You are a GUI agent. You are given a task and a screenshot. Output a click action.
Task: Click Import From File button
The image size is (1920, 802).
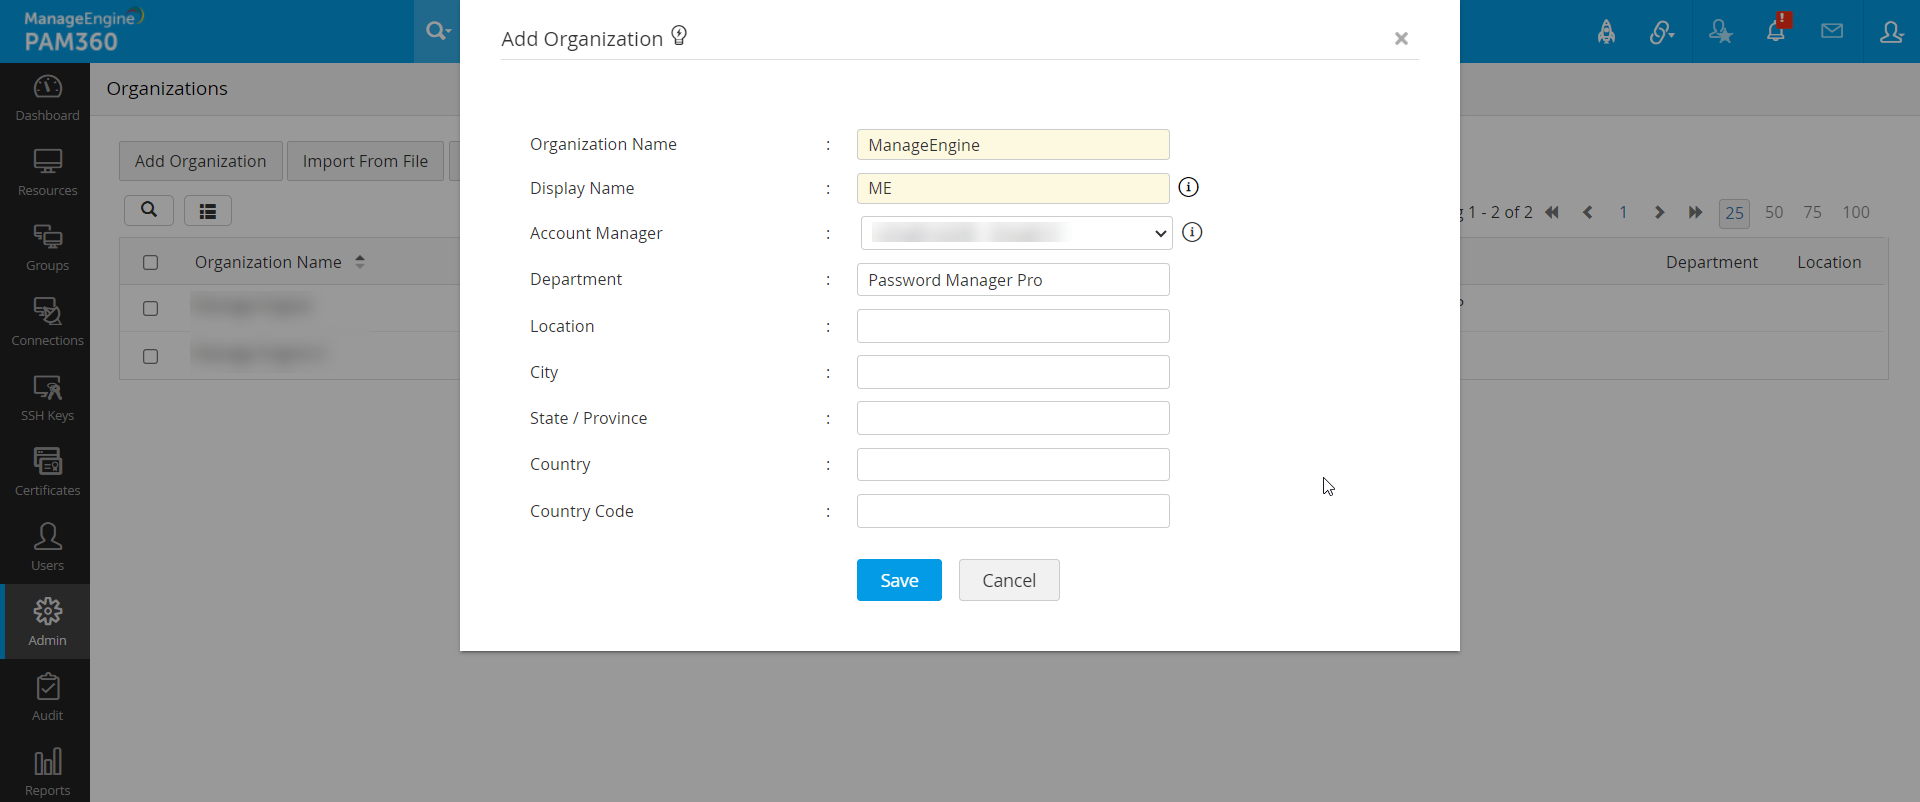pos(365,161)
